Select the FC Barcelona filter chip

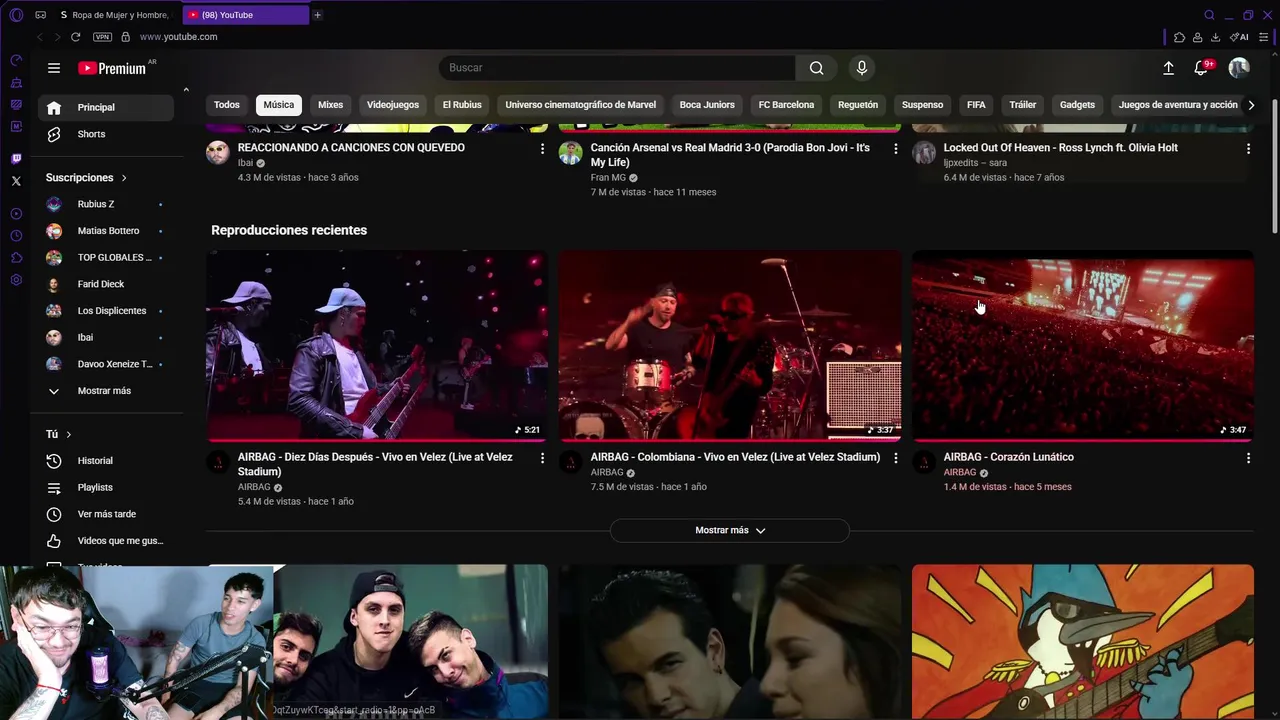786,105
